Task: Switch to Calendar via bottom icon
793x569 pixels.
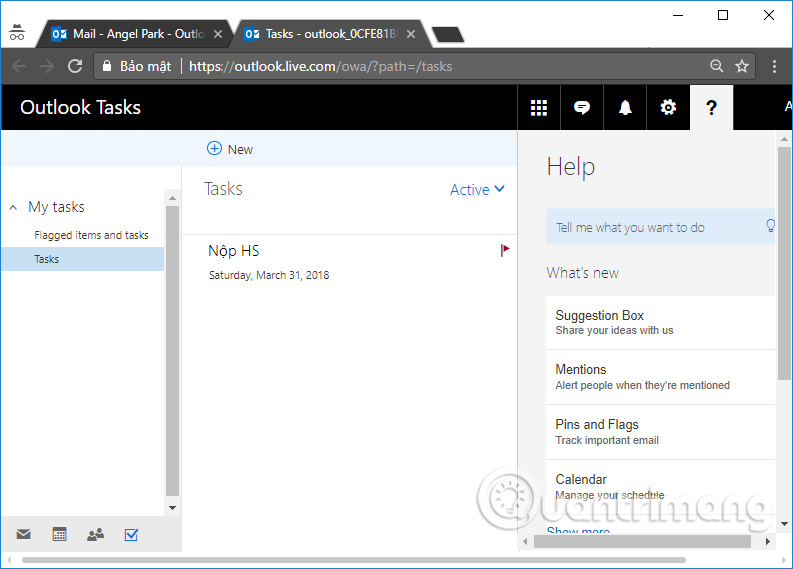Action: click(x=60, y=534)
